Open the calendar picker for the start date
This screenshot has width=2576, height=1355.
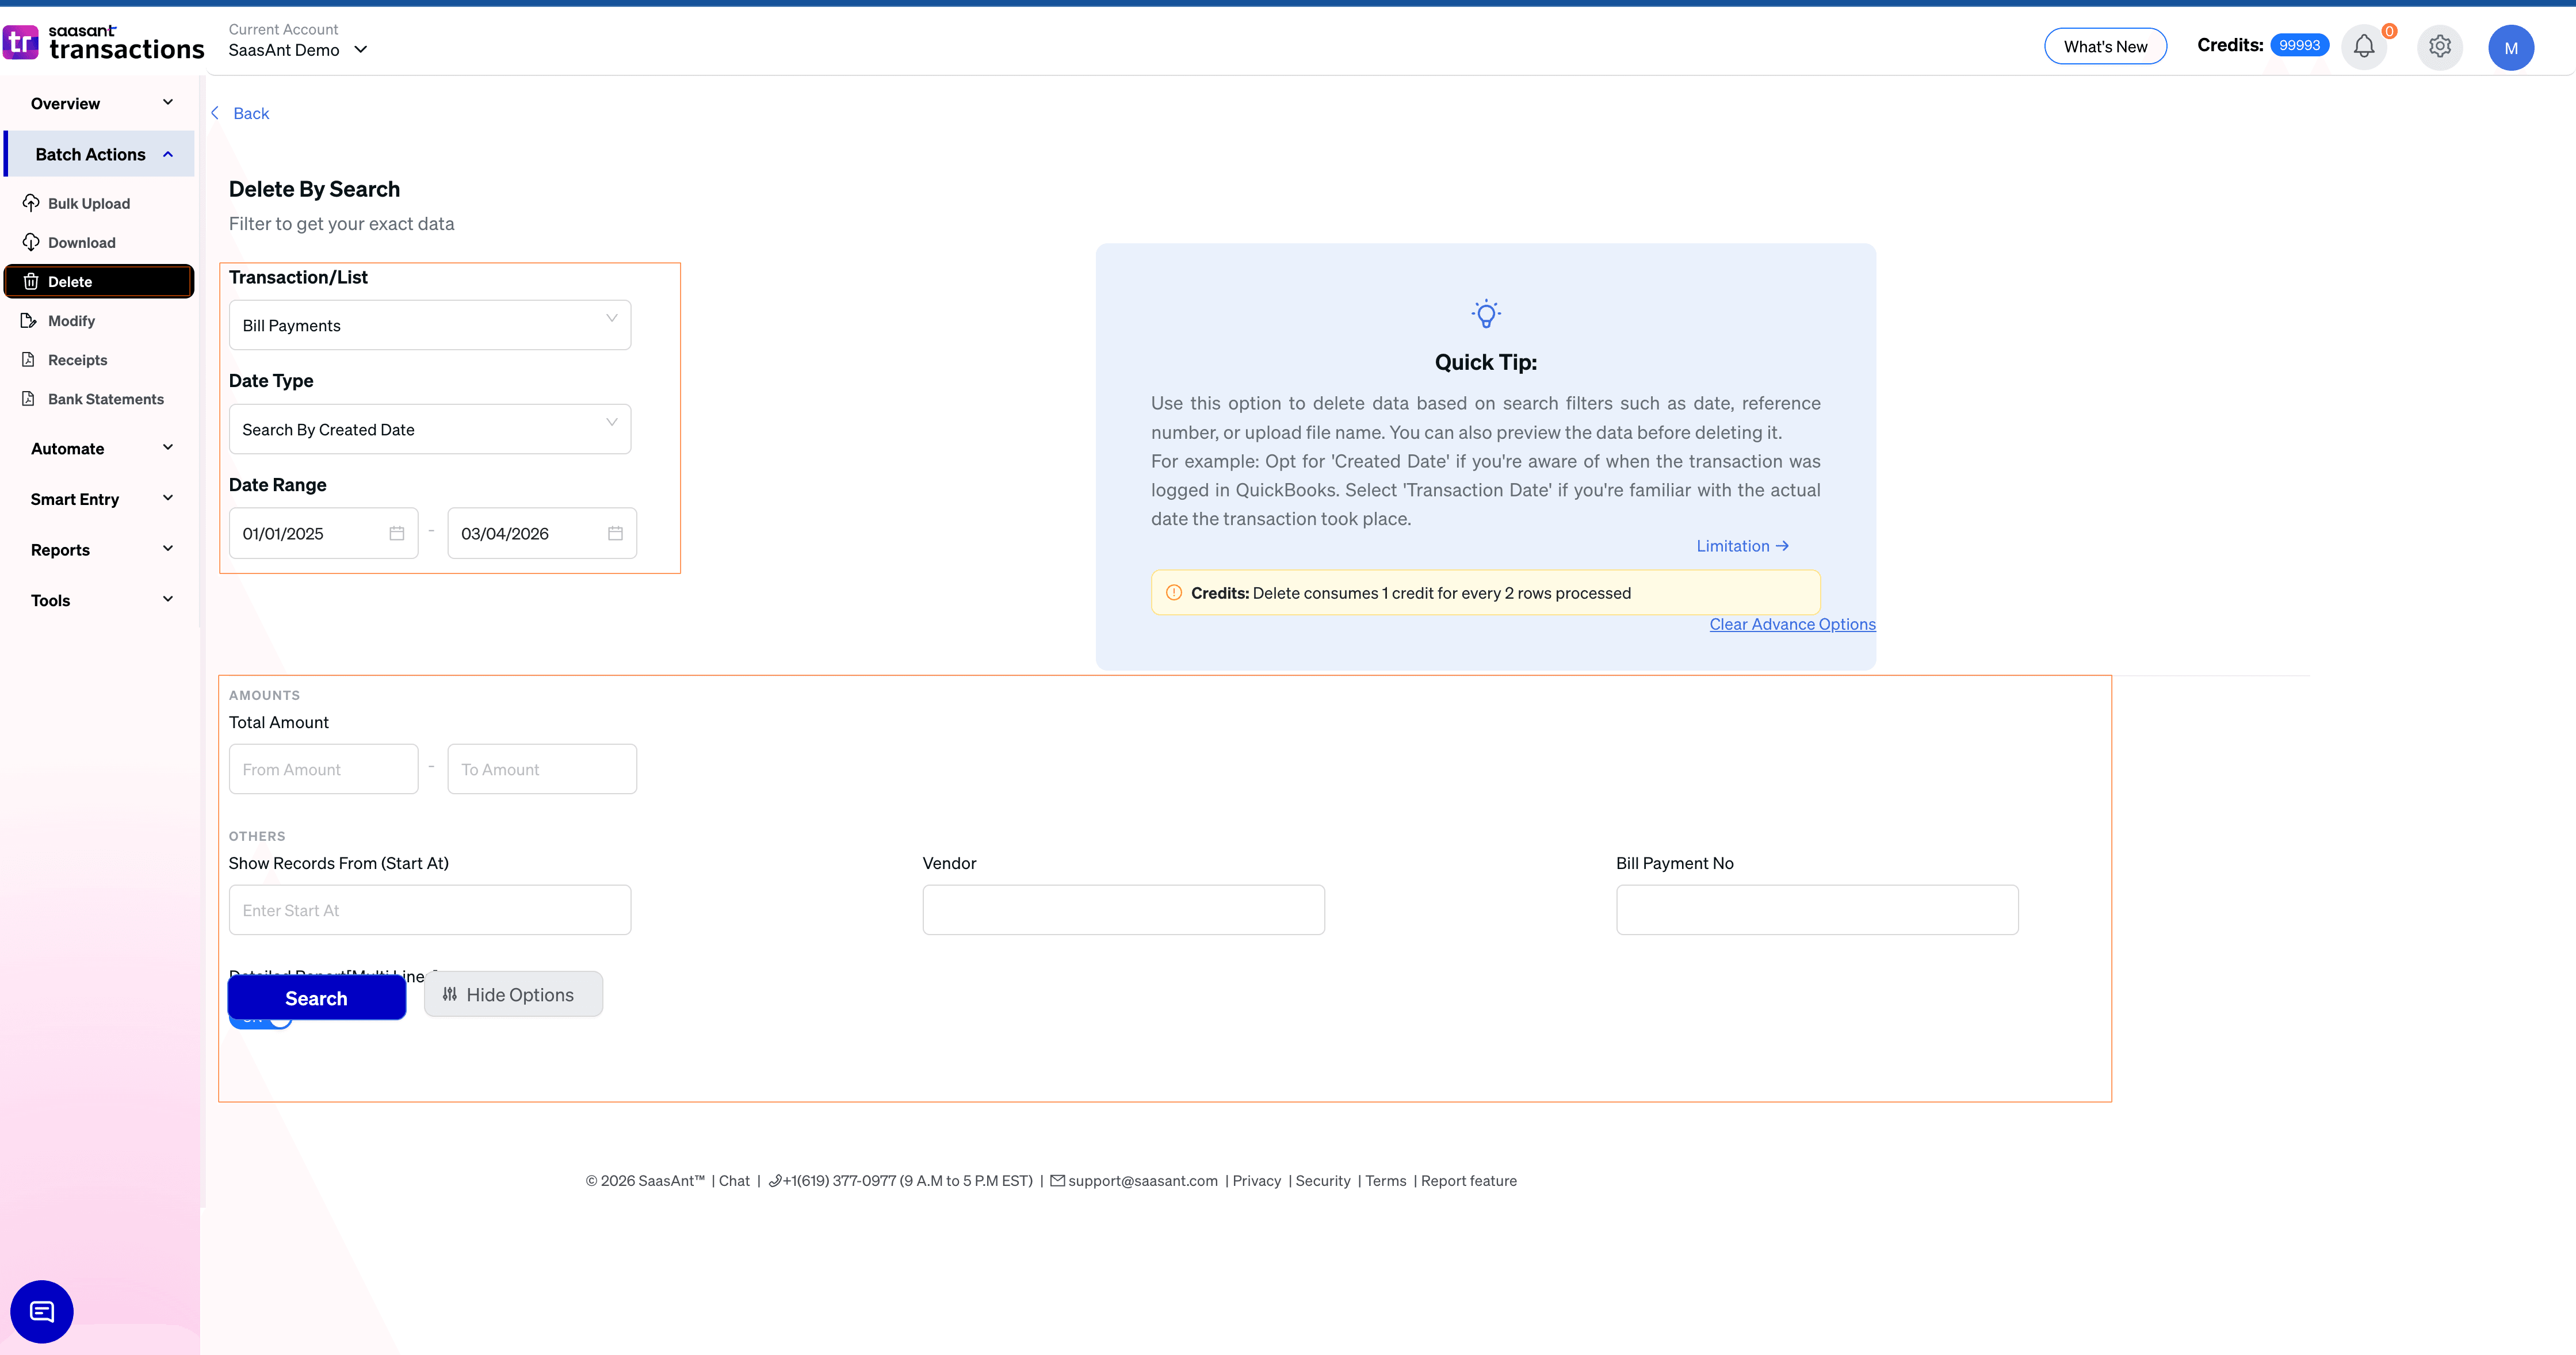click(x=396, y=533)
